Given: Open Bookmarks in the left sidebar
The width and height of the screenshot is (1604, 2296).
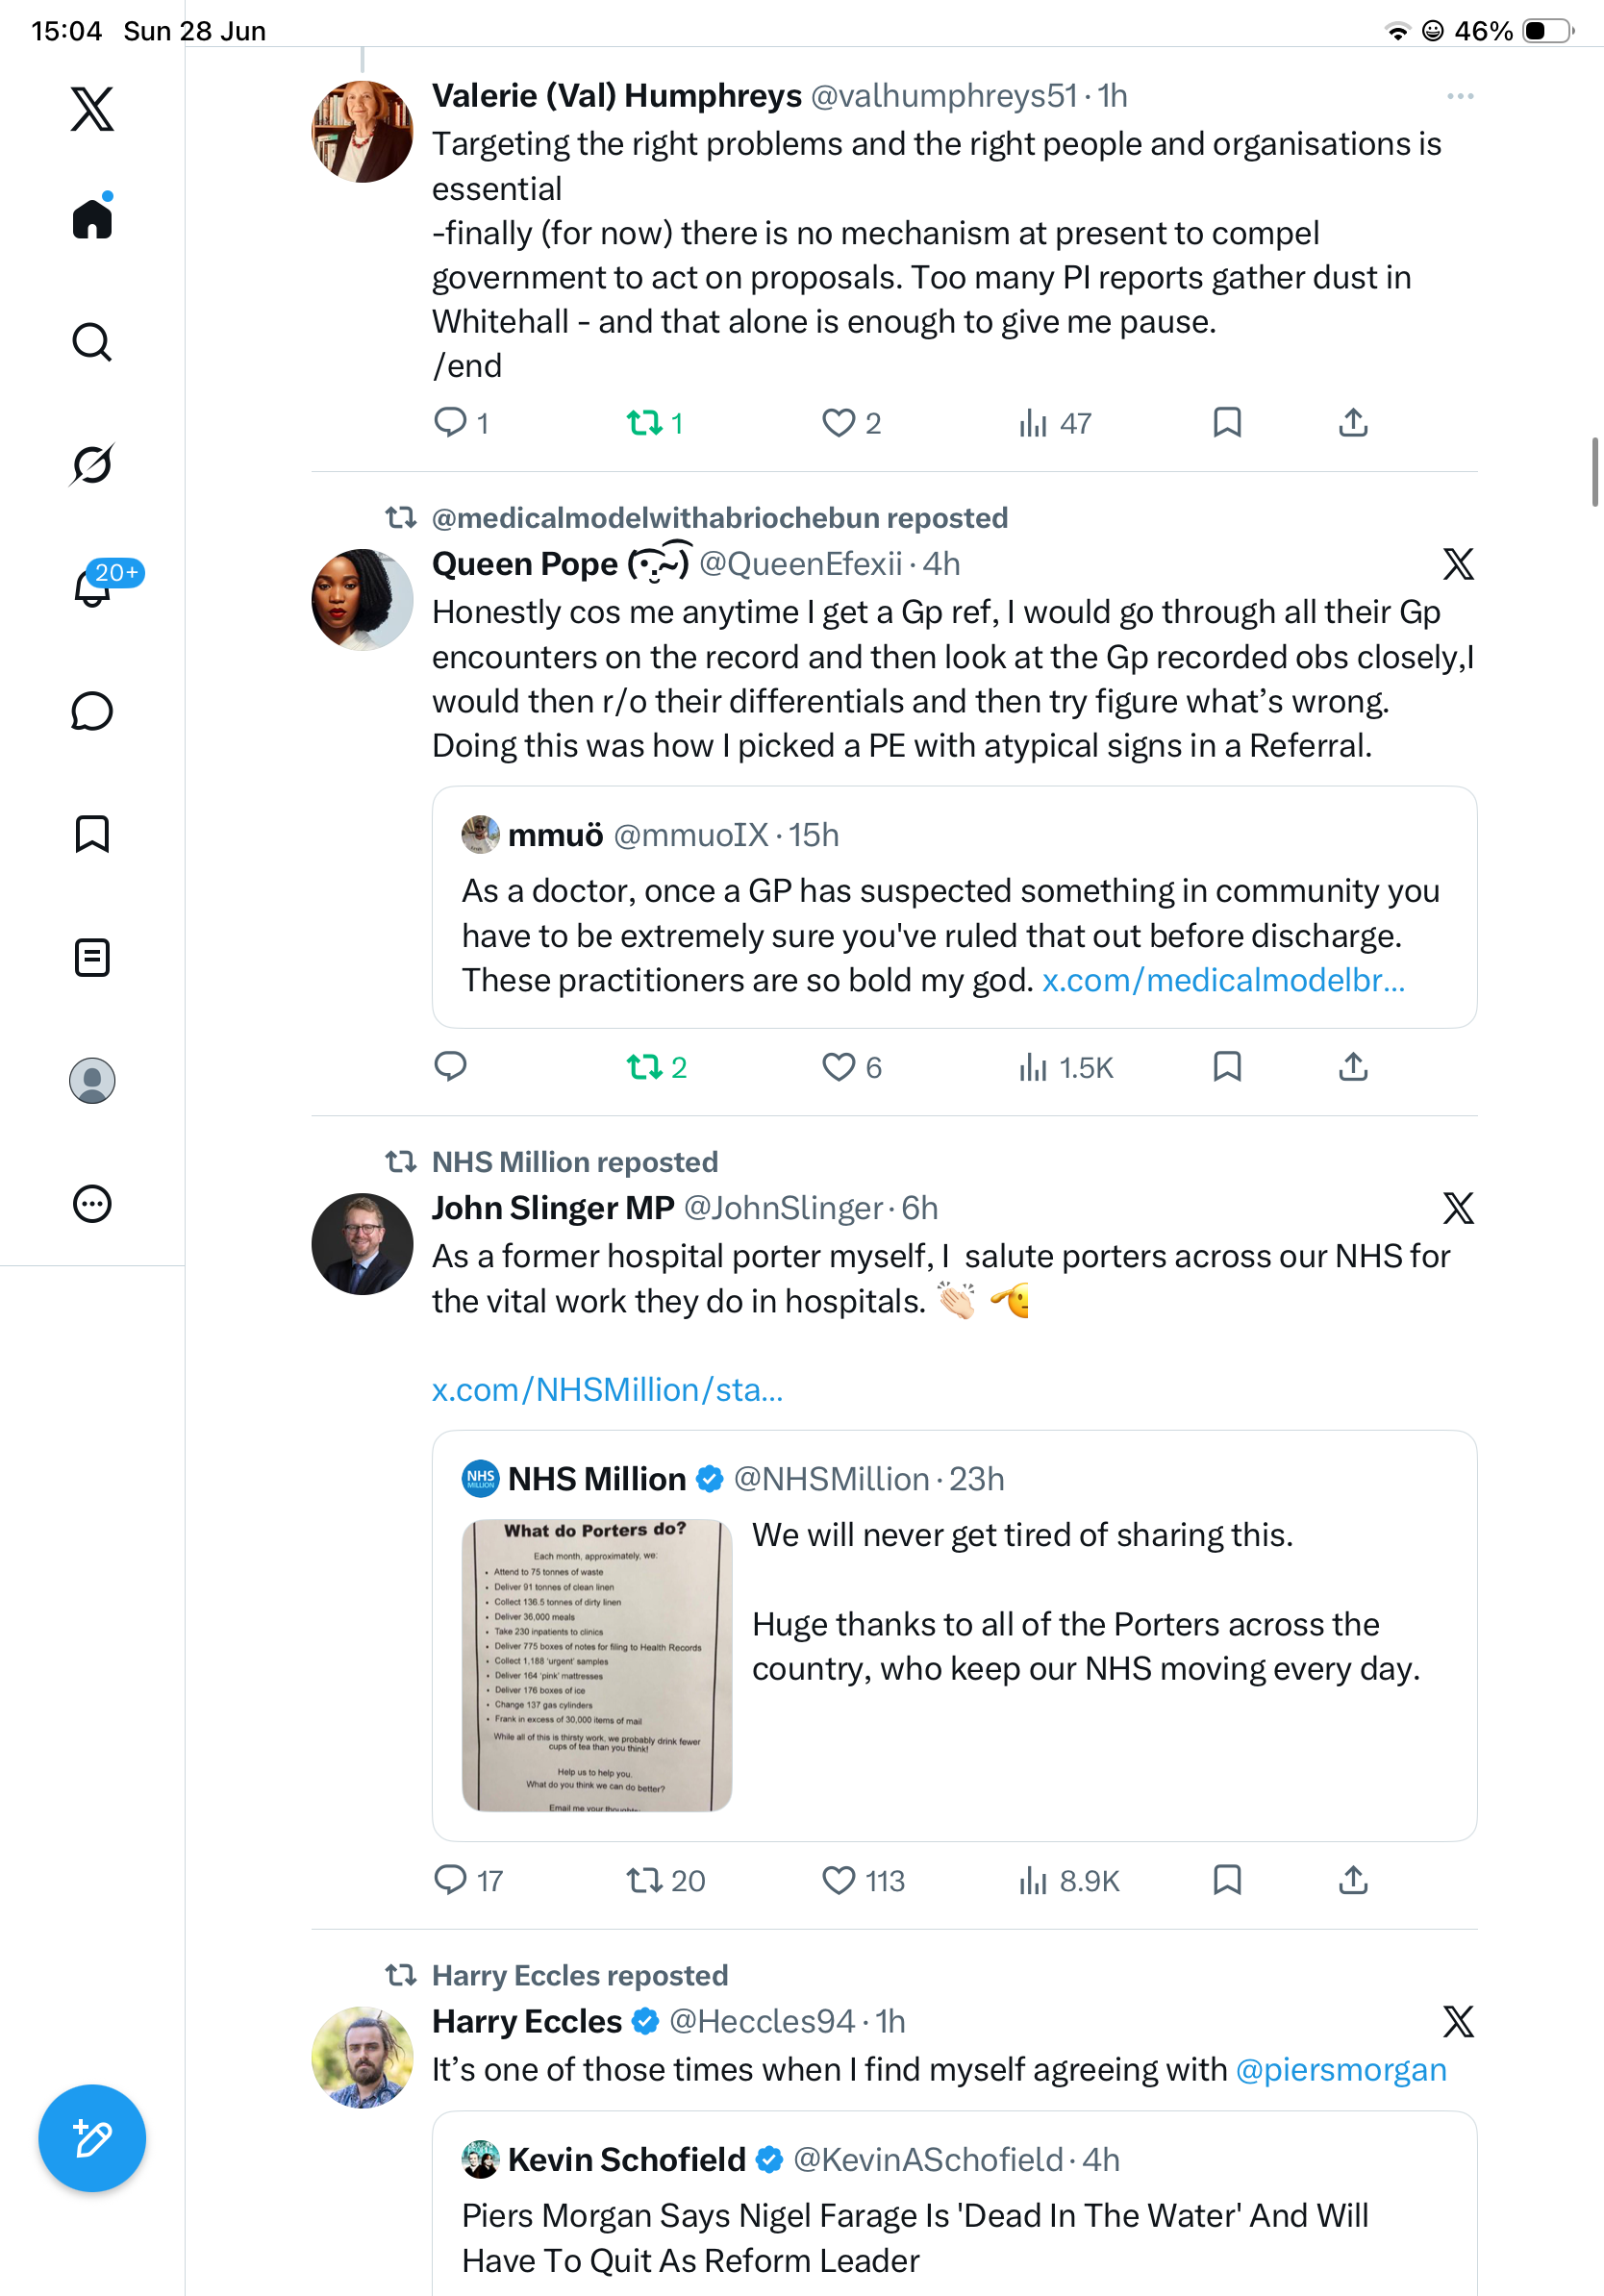Looking at the screenshot, I should (x=92, y=834).
